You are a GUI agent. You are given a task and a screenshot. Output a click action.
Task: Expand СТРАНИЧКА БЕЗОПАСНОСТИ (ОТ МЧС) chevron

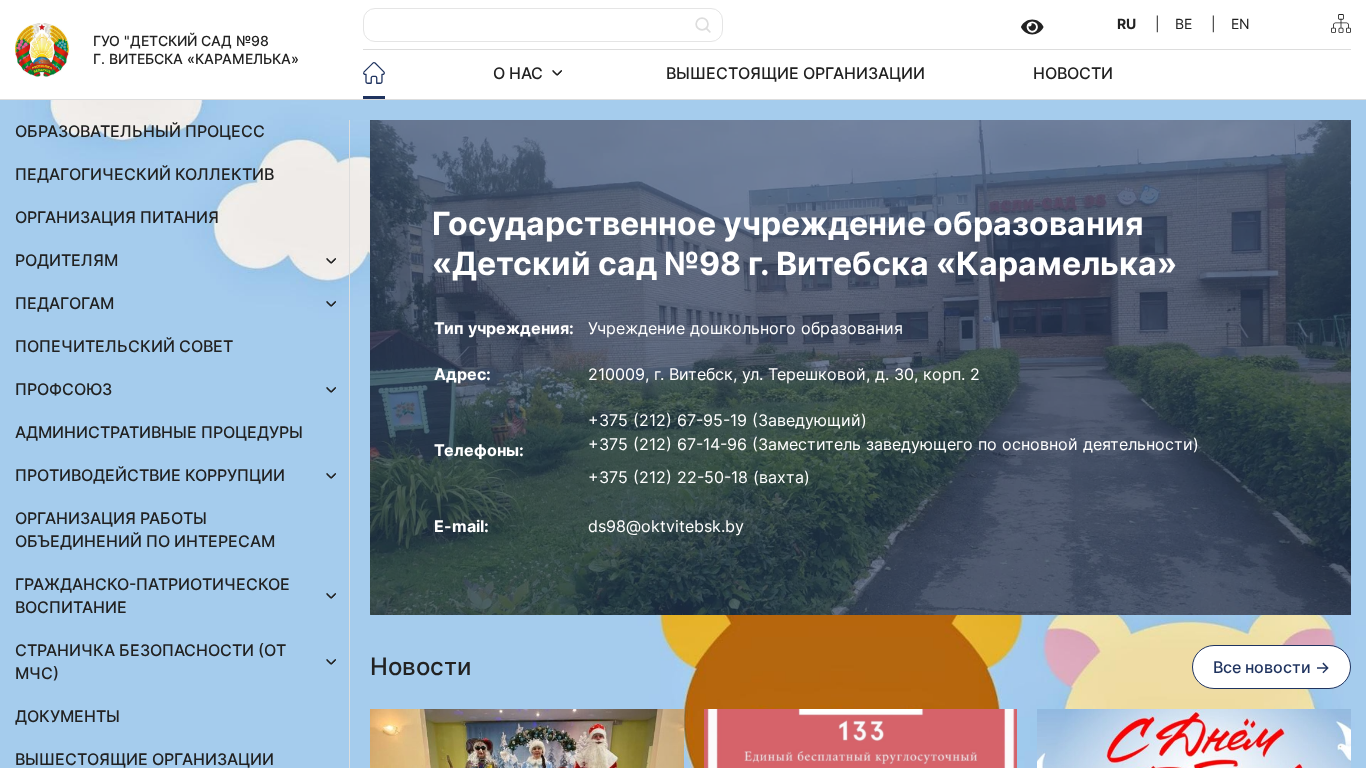click(331, 662)
